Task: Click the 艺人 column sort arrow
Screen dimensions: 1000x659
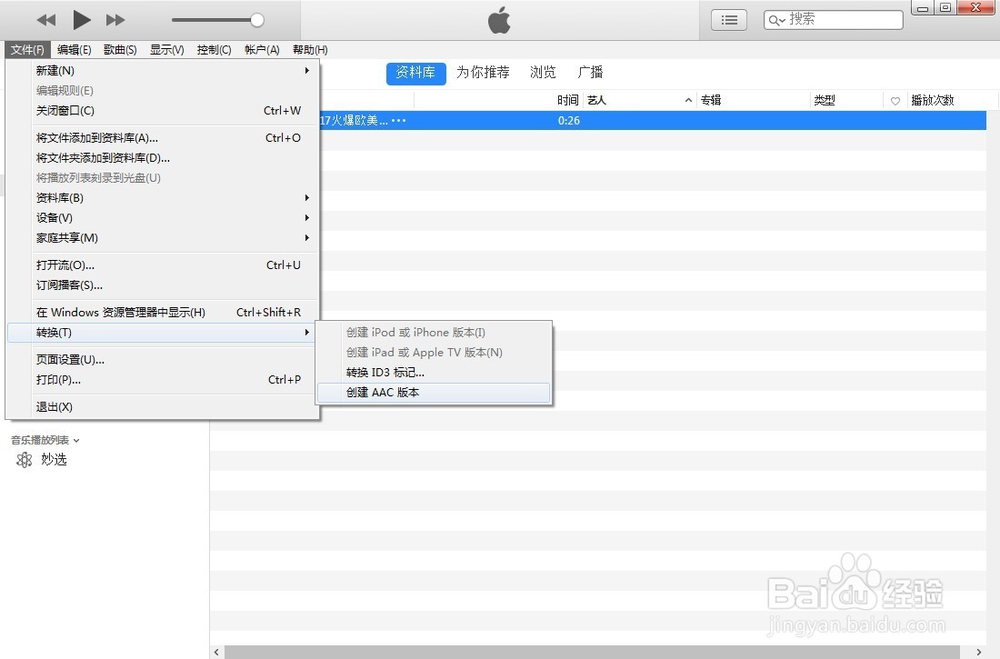Action: (x=688, y=100)
